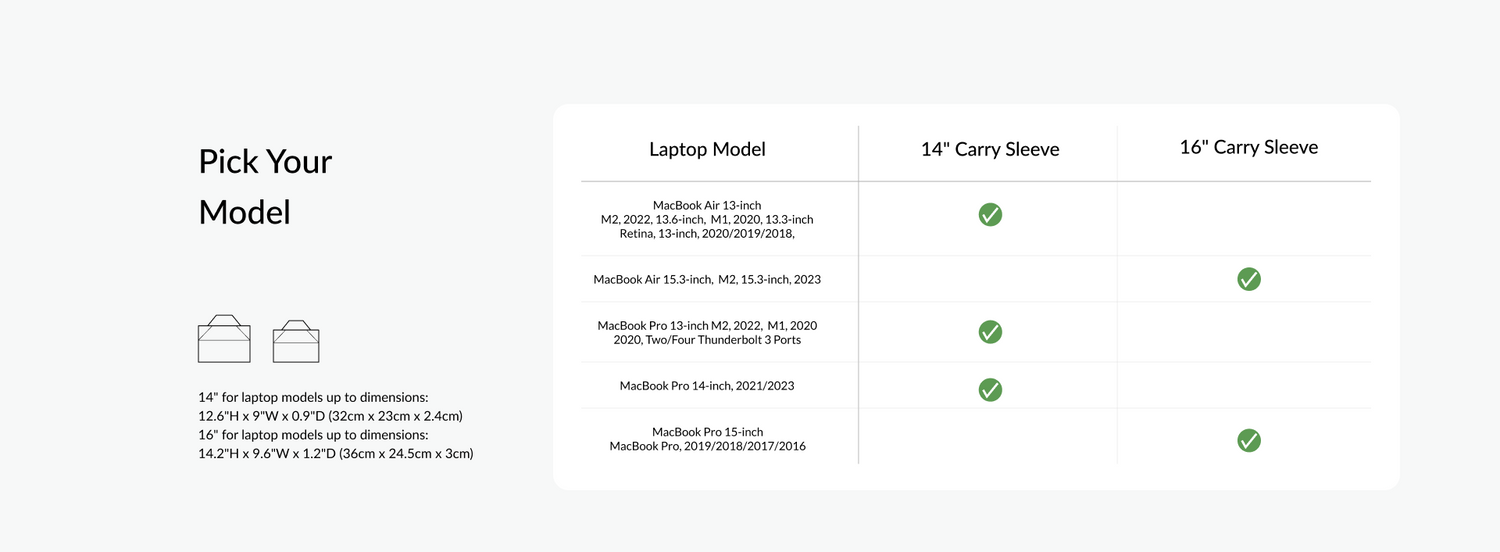Screen dimensions: 1500x552
Task: Click the MacBook Air 13-inch row label
Action: tap(707, 219)
